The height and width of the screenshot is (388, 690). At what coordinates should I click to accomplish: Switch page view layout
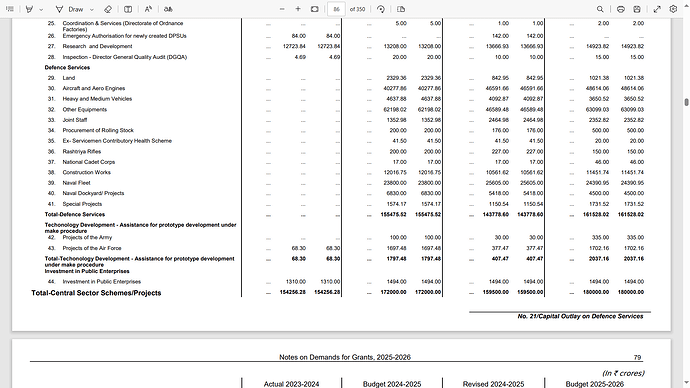point(401,9)
